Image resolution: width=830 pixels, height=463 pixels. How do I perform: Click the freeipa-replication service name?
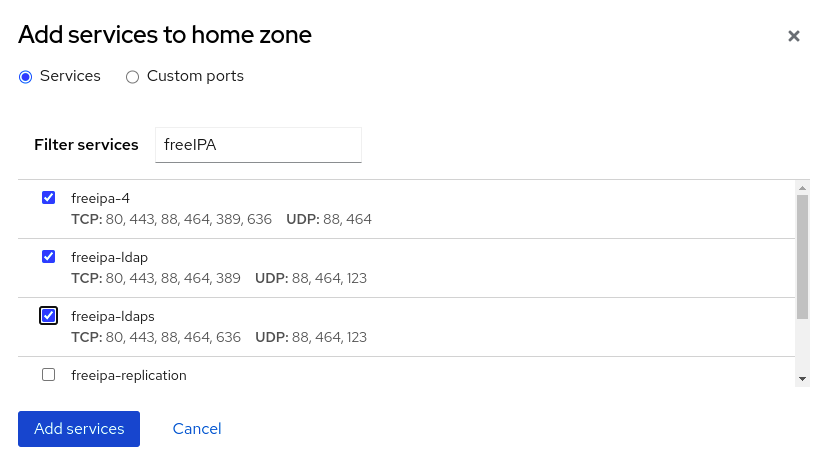(129, 376)
